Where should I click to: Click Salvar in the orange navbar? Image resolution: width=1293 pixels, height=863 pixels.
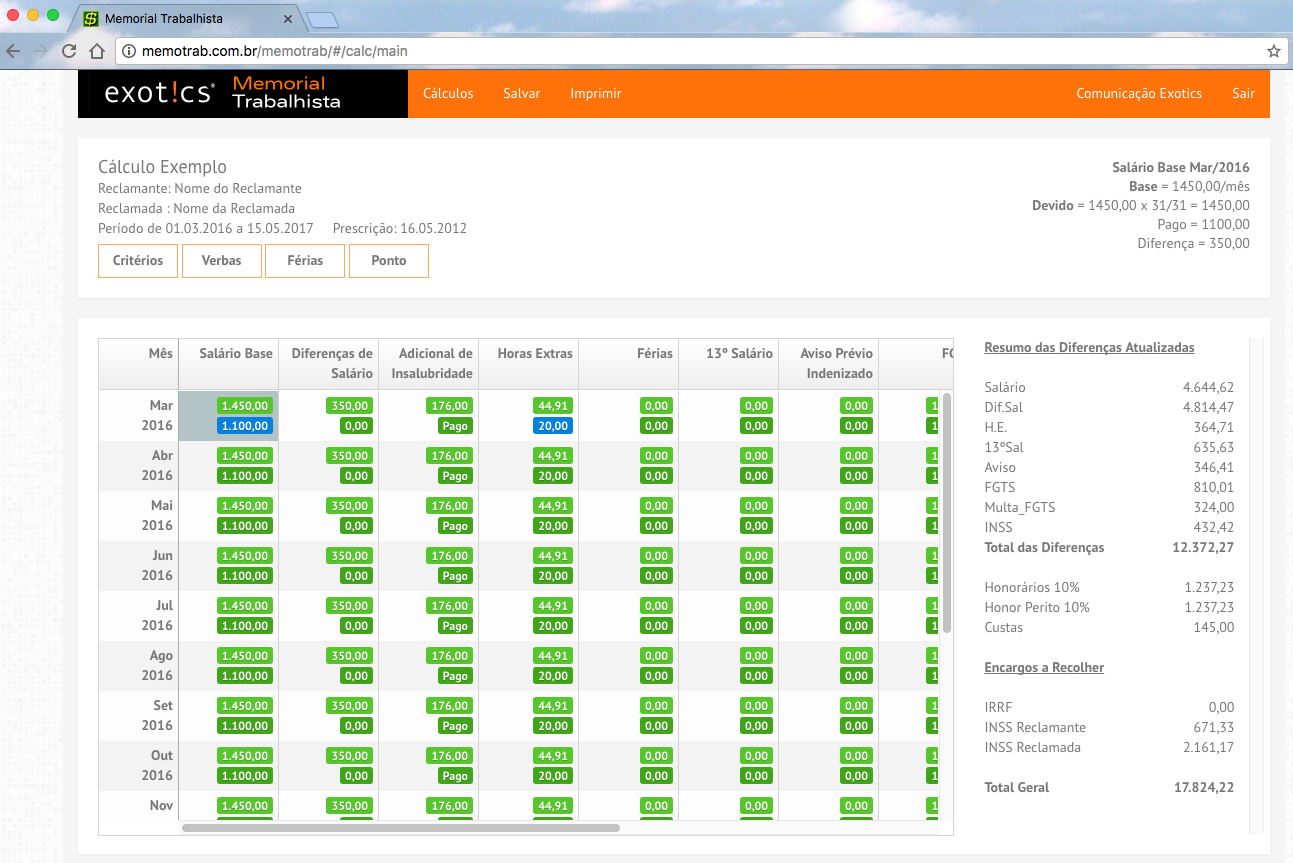coord(521,93)
